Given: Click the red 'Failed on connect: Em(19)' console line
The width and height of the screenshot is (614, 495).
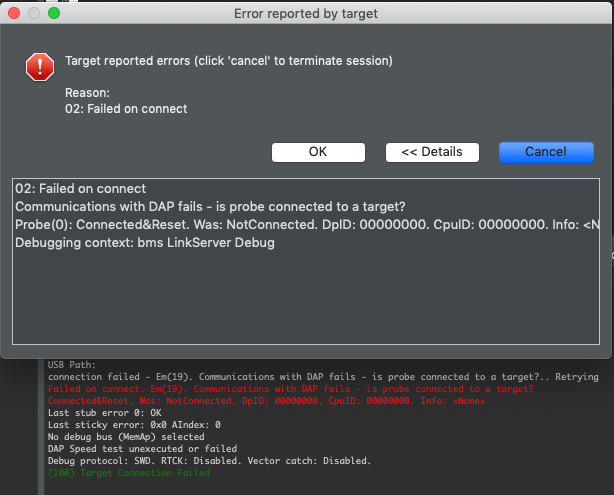Looking at the screenshot, I should [x=290, y=389].
